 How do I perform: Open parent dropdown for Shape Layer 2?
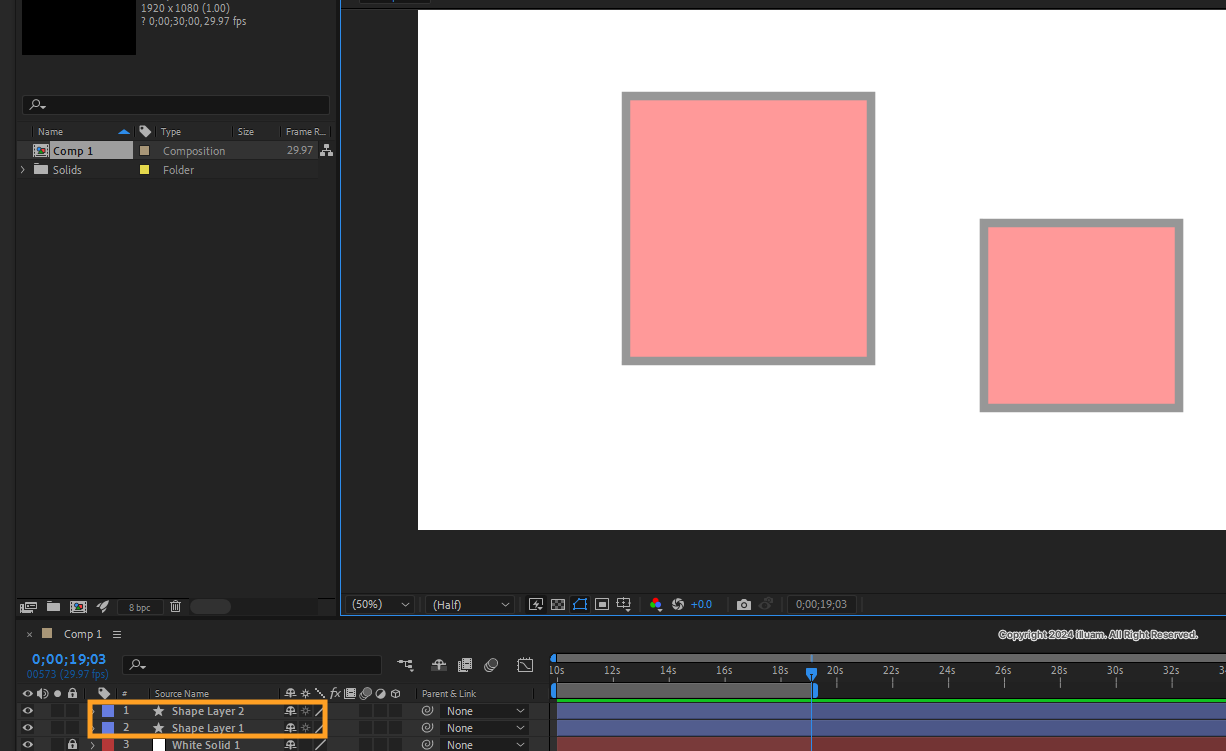(484, 711)
